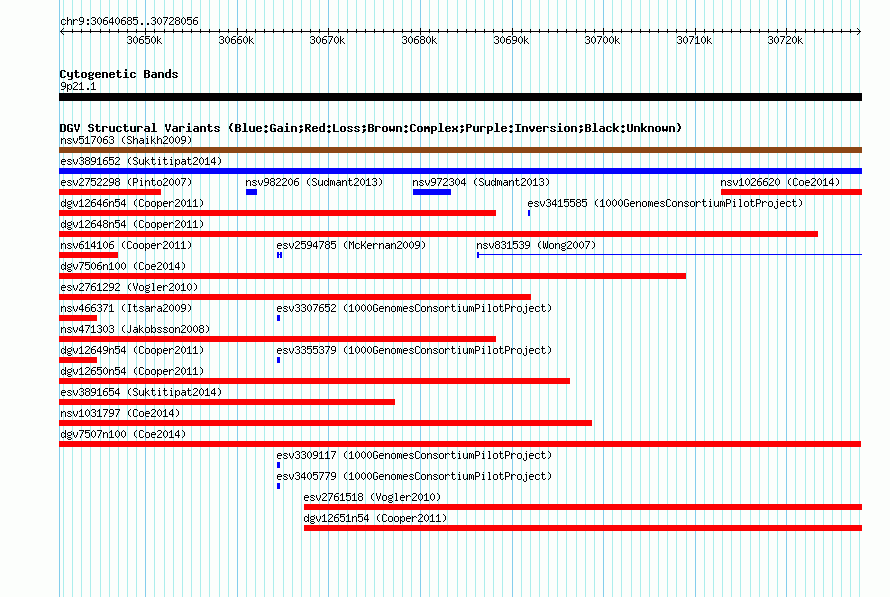The image size is (890, 597).
Task: Click the red esv2761292 loss bar
Action: (295, 297)
